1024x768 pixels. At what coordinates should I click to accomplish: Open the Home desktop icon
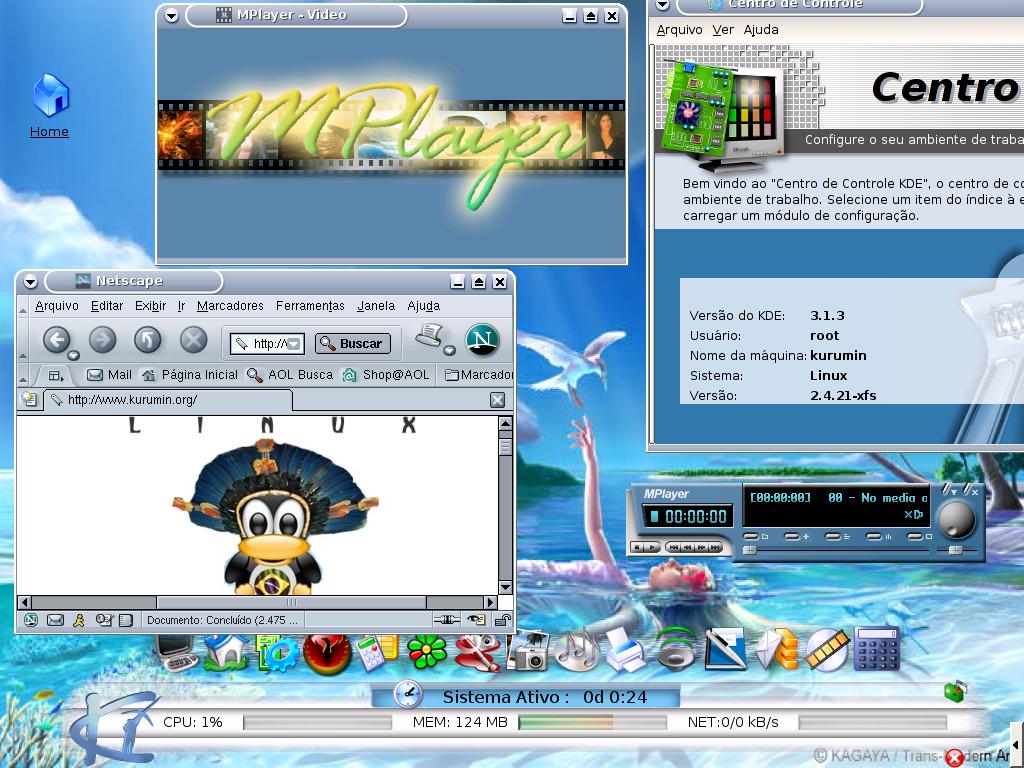pos(50,106)
